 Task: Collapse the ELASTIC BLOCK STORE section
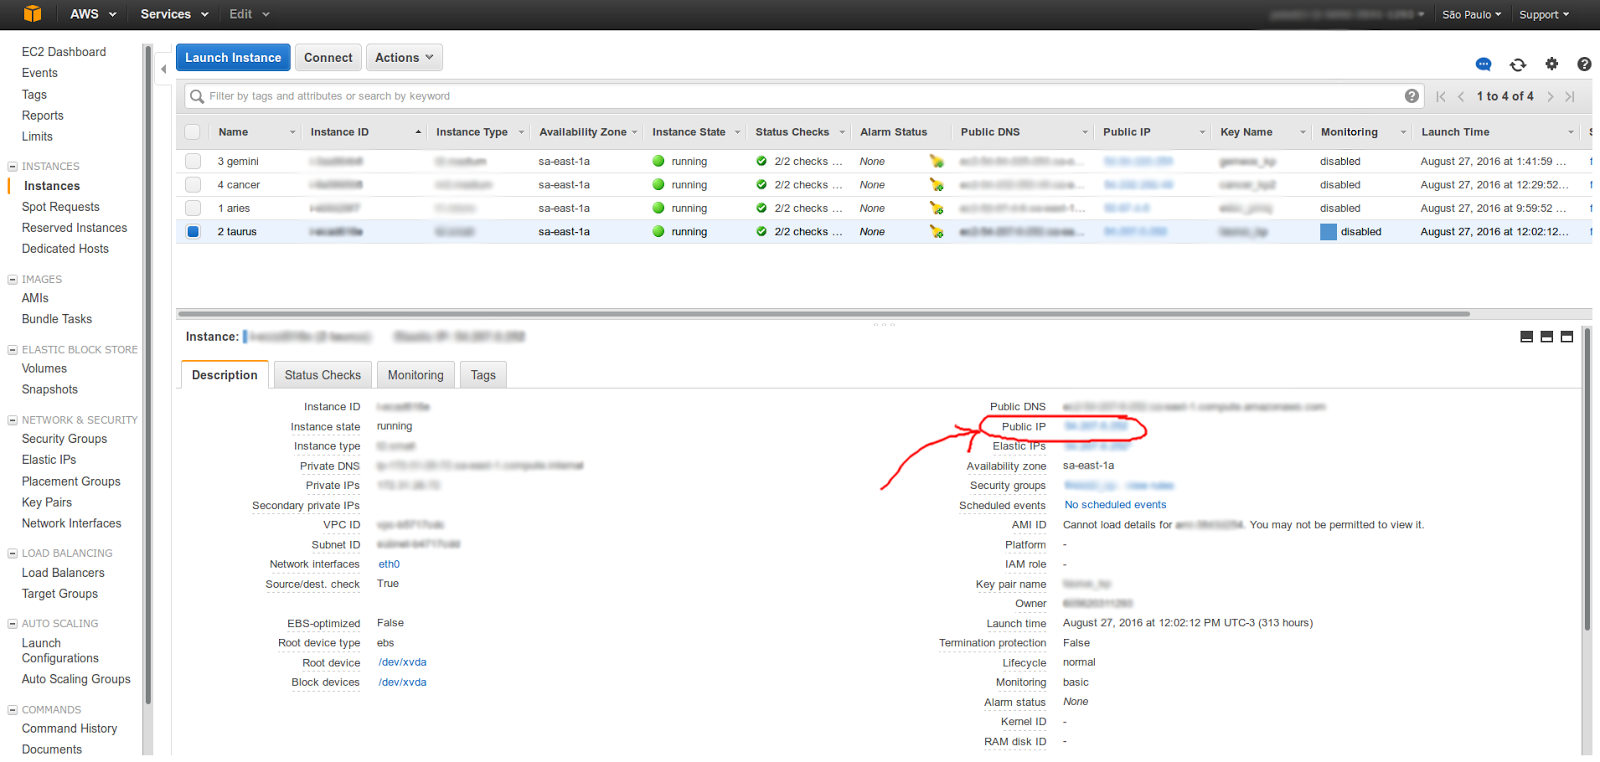tap(12, 350)
